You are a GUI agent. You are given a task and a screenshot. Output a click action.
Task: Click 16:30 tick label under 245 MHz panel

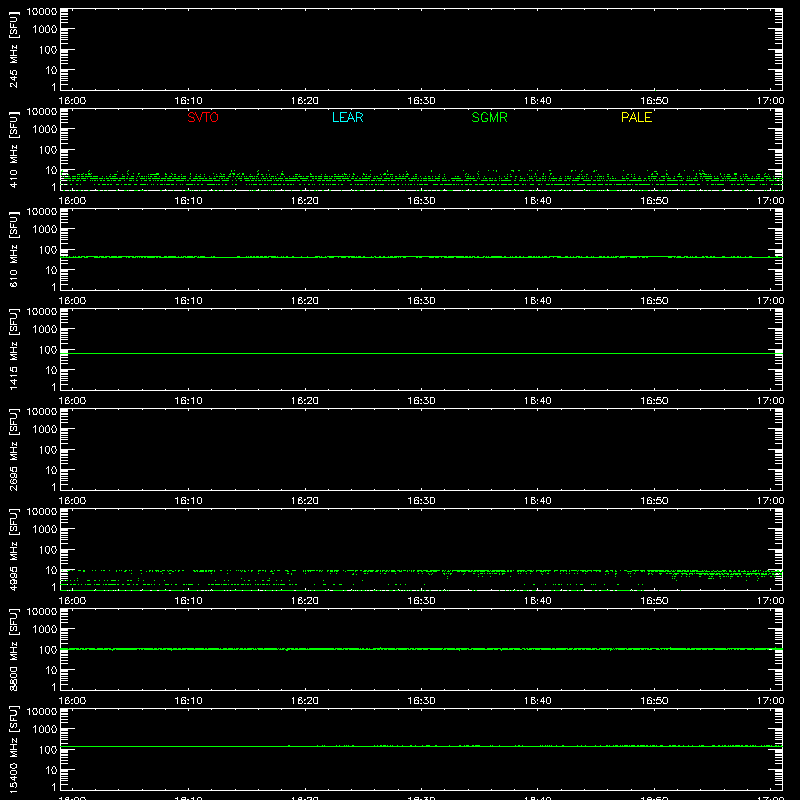(421, 101)
